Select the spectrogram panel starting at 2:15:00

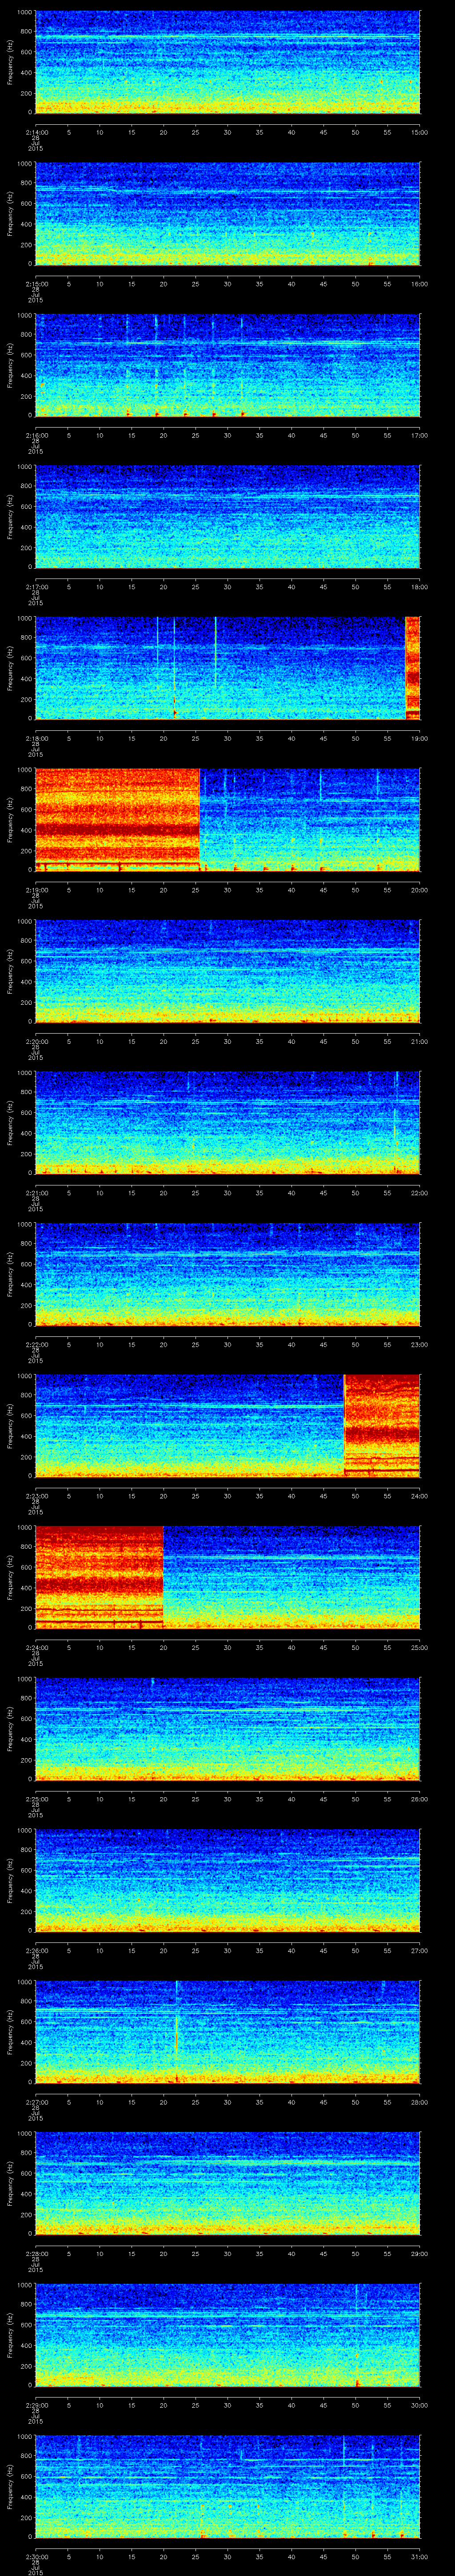coord(227,214)
